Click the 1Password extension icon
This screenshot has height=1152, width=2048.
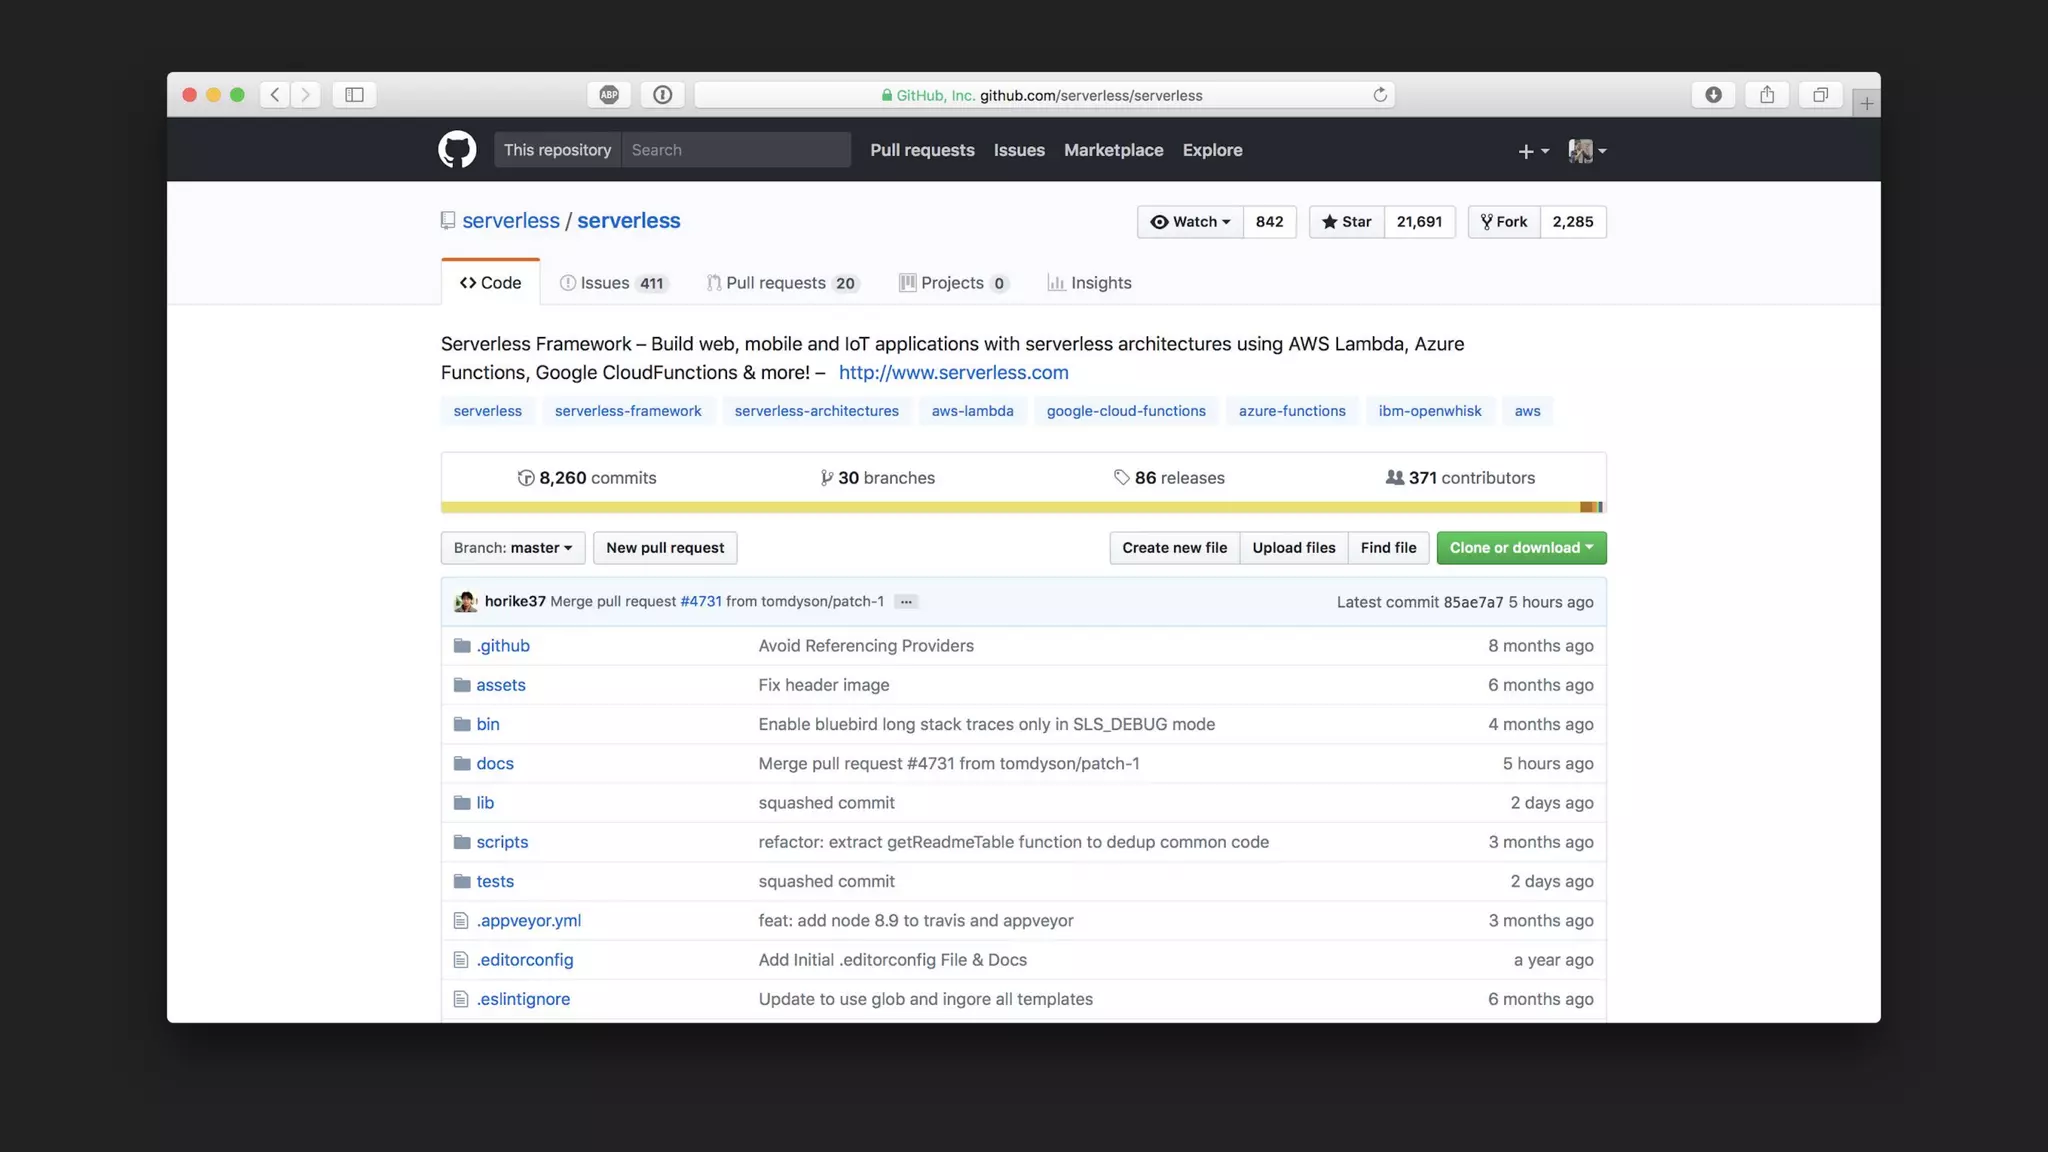[662, 95]
